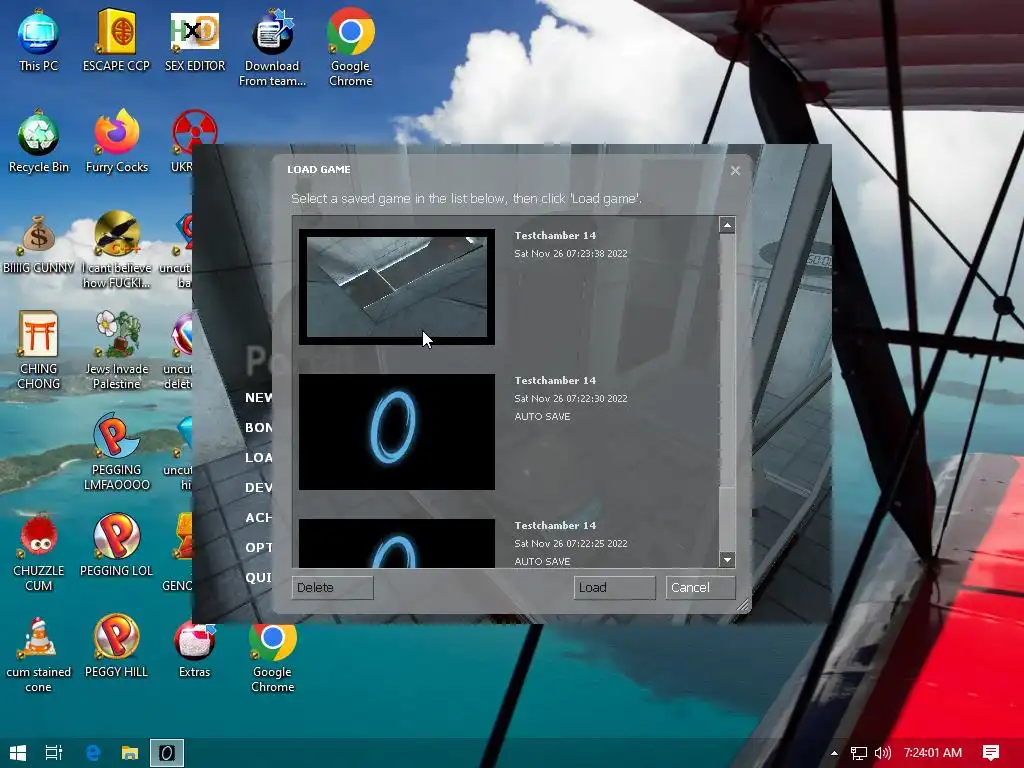The height and width of the screenshot is (768, 1024).
Task: Choose OPT(ions) in Portal main menu
Action: tap(259, 548)
